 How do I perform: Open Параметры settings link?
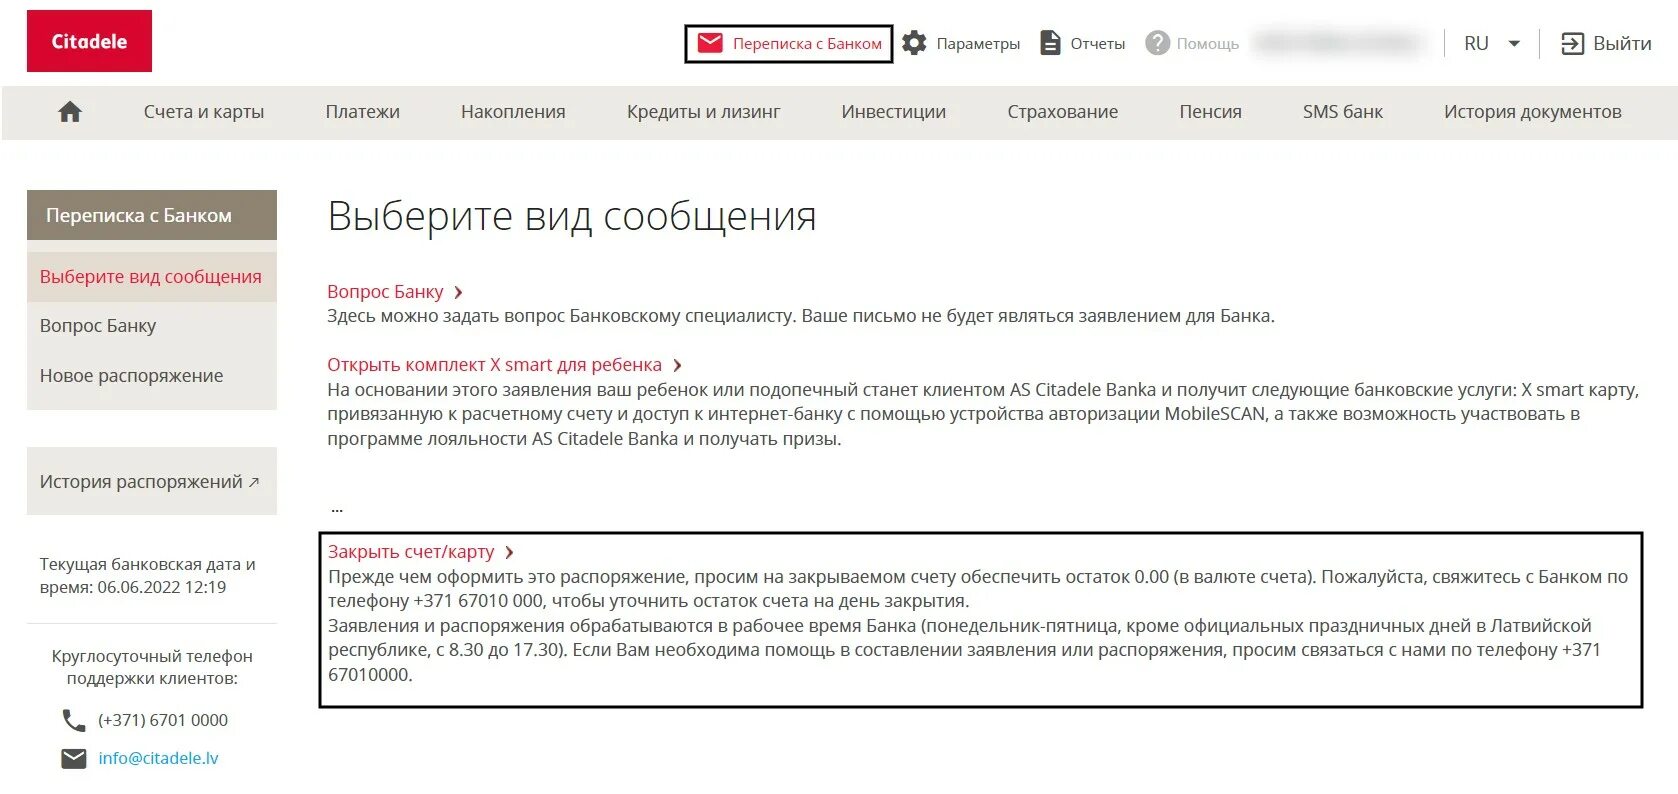tap(978, 44)
